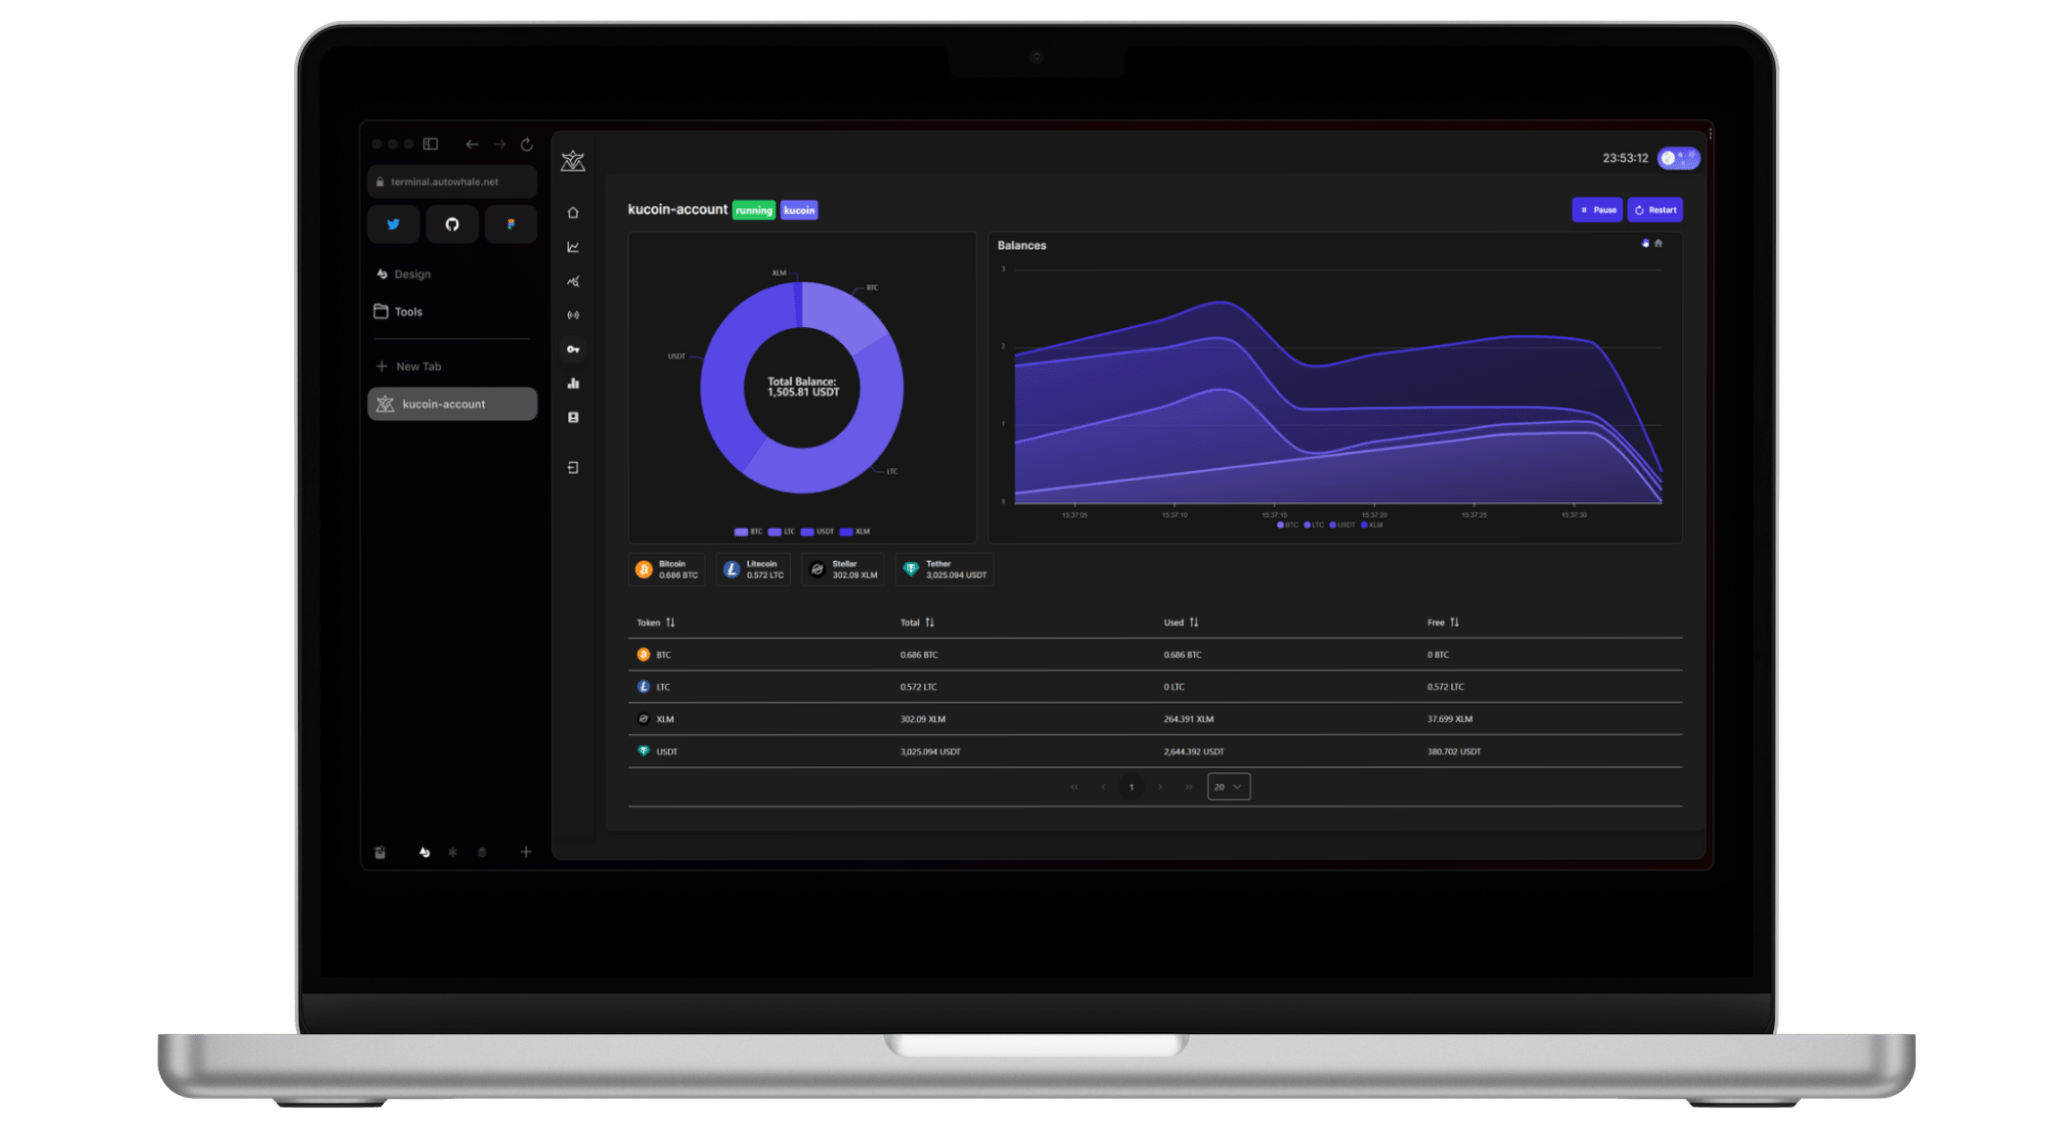The height and width of the screenshot is (1144, 2048).
Task: Sort the table by the Token column
Action: 656,622
